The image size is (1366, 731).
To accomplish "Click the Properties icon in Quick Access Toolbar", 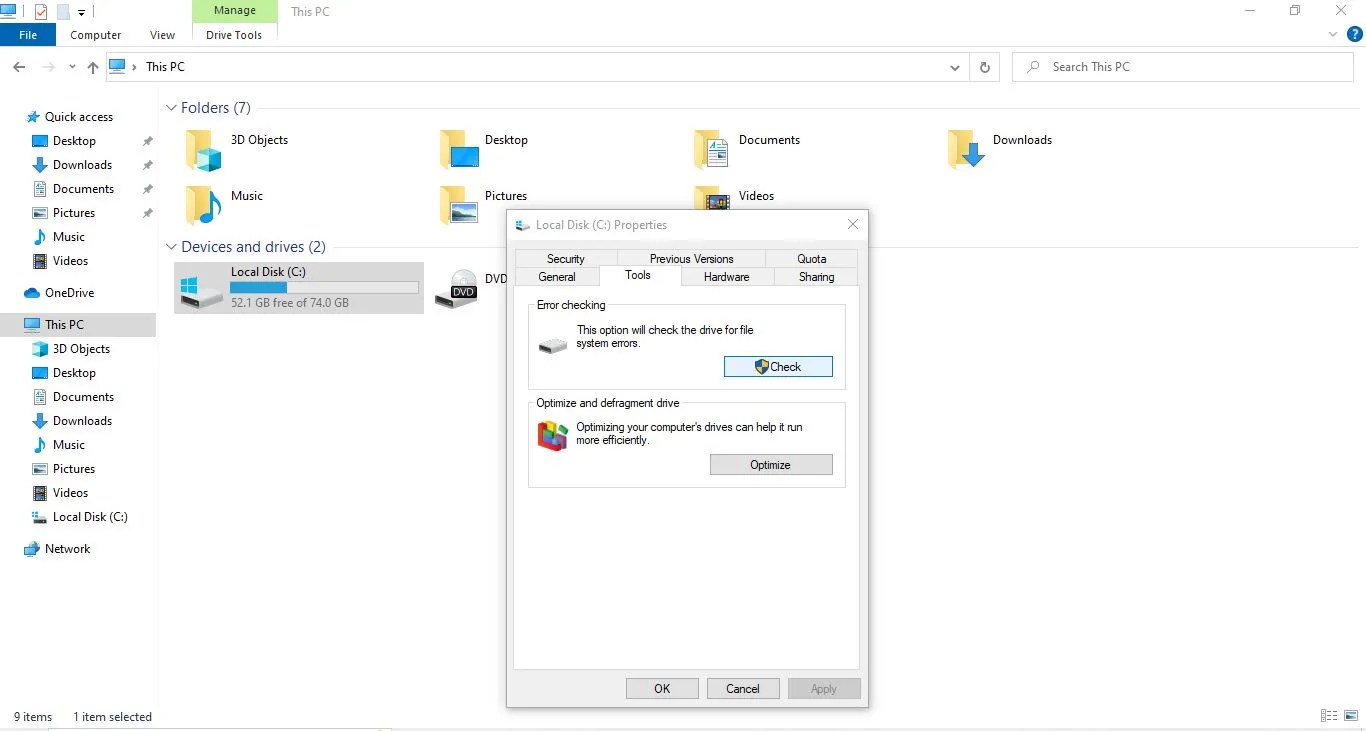I will coord(41,11).
